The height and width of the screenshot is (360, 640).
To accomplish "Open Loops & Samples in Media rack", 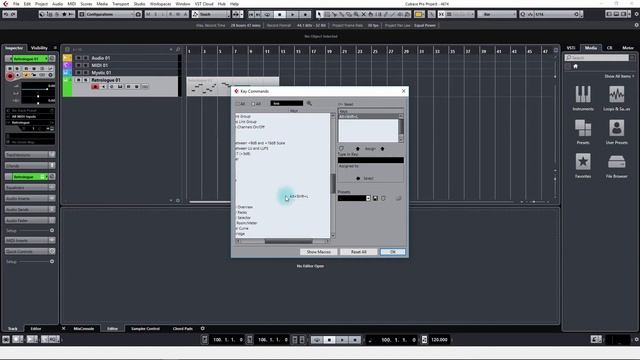I will [x=616, y=98].
